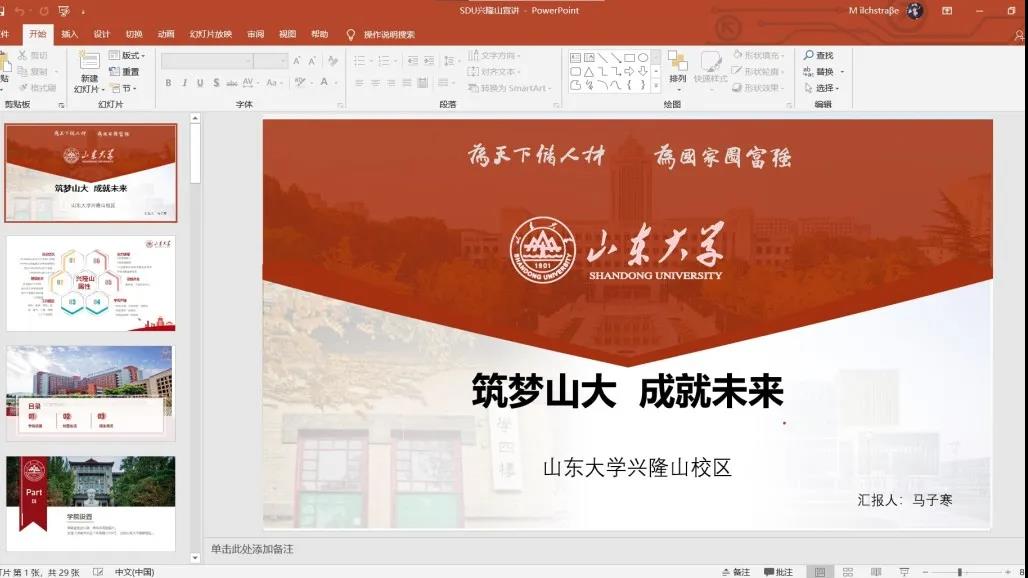Screen dimensions: 1028x578
Task: Click the Arrange (排列) icon
Action: click(678, 63)
